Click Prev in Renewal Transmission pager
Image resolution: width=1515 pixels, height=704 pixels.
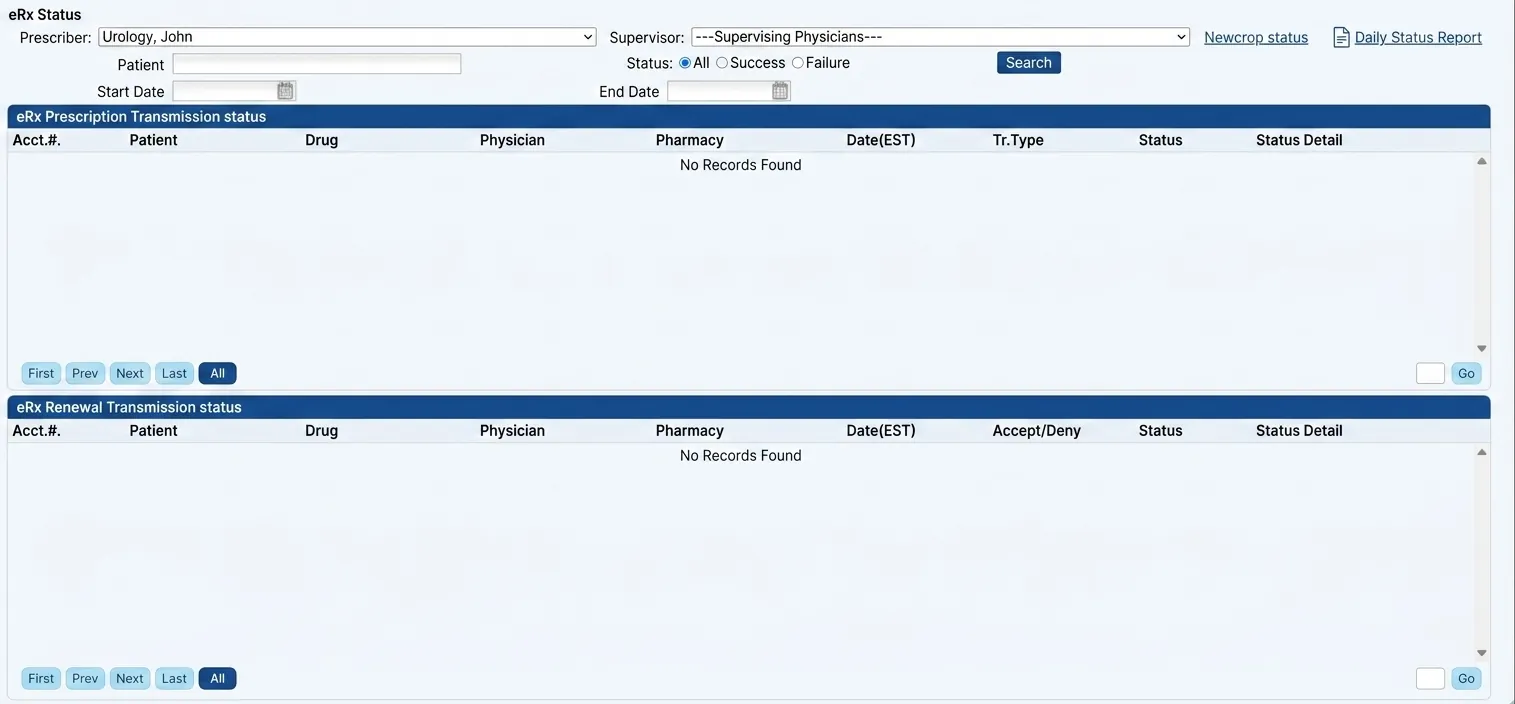[85, 678]
